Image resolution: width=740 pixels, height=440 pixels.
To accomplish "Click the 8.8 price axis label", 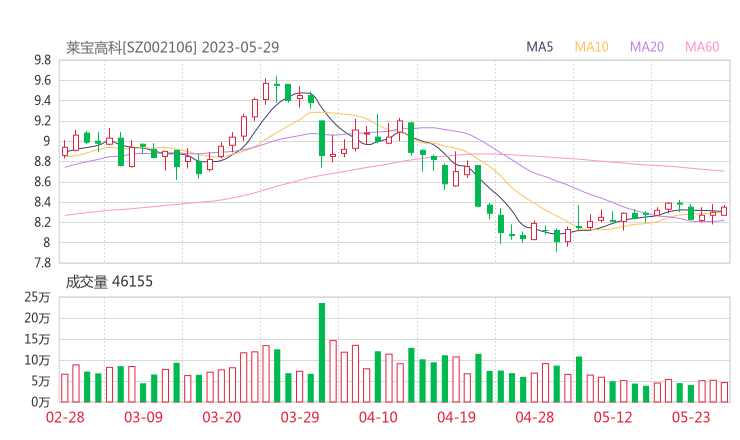I will coord(42,161).
